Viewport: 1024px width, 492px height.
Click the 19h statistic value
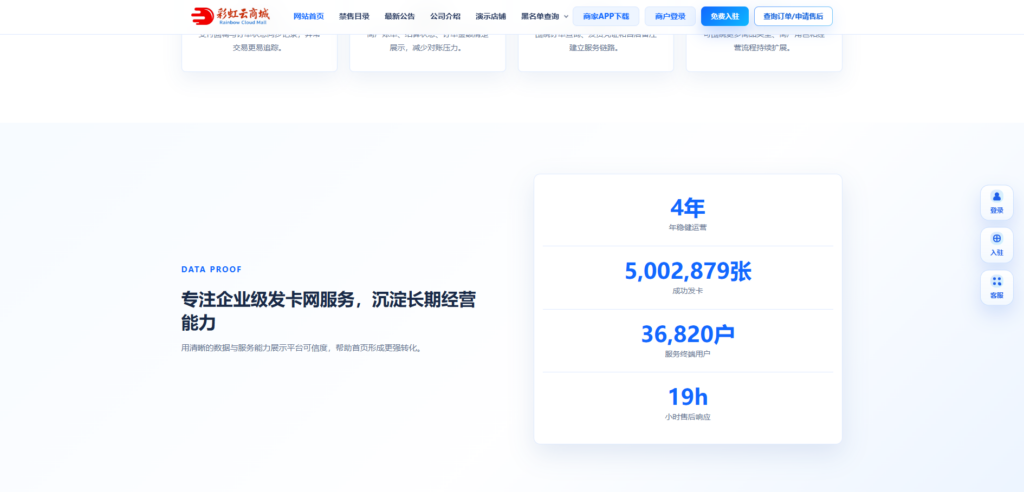[688, 397]
